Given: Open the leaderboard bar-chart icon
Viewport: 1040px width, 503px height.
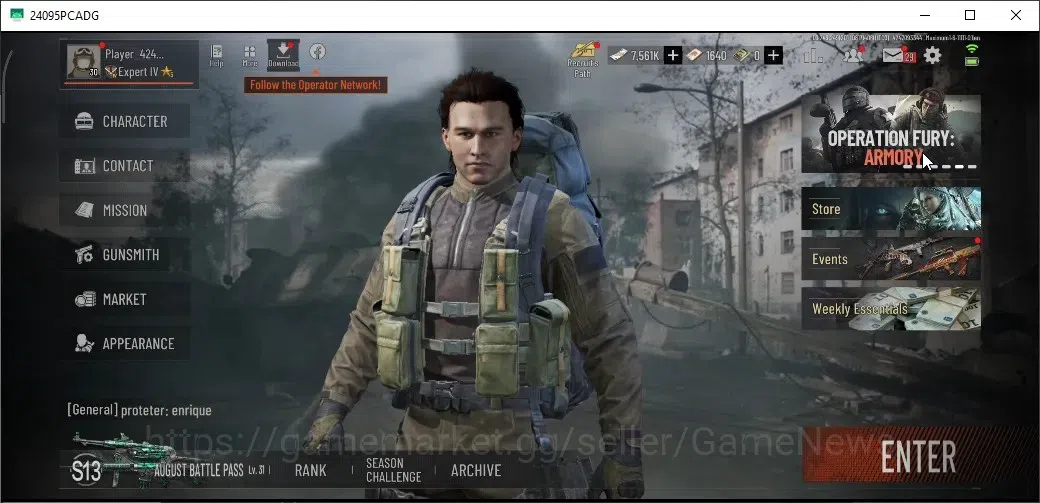Looking at the screenshot, I should pos(812,56).
